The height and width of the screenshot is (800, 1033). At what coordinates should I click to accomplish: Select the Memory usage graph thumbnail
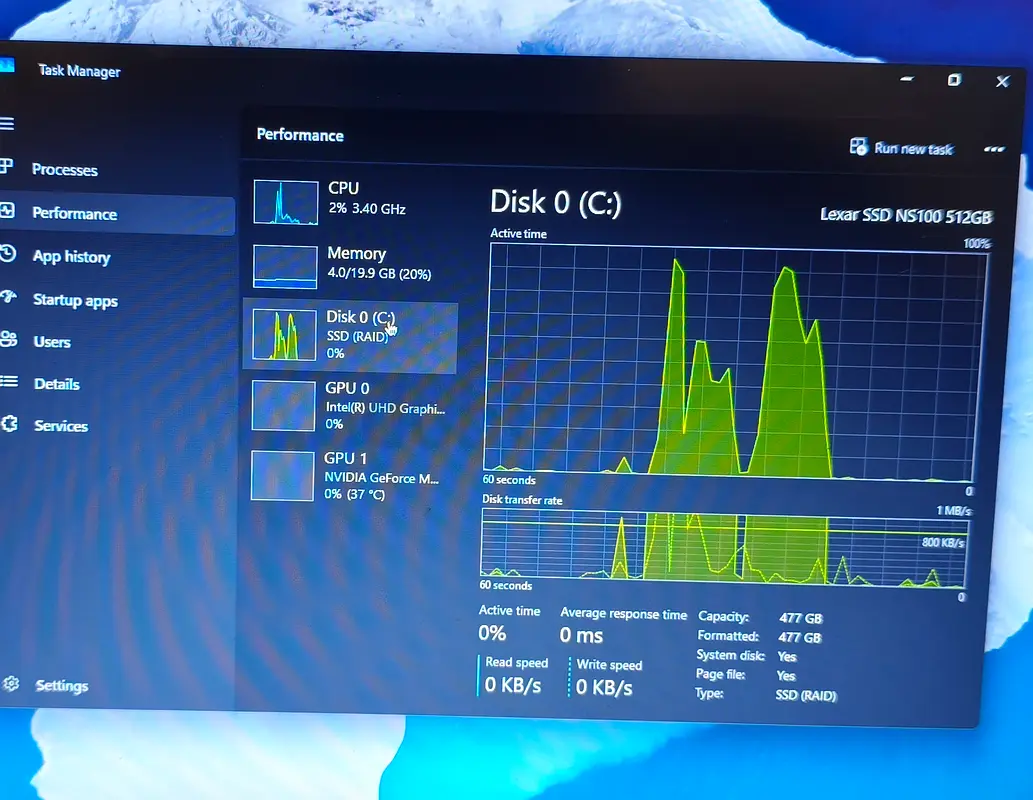(x=285, y=267)
